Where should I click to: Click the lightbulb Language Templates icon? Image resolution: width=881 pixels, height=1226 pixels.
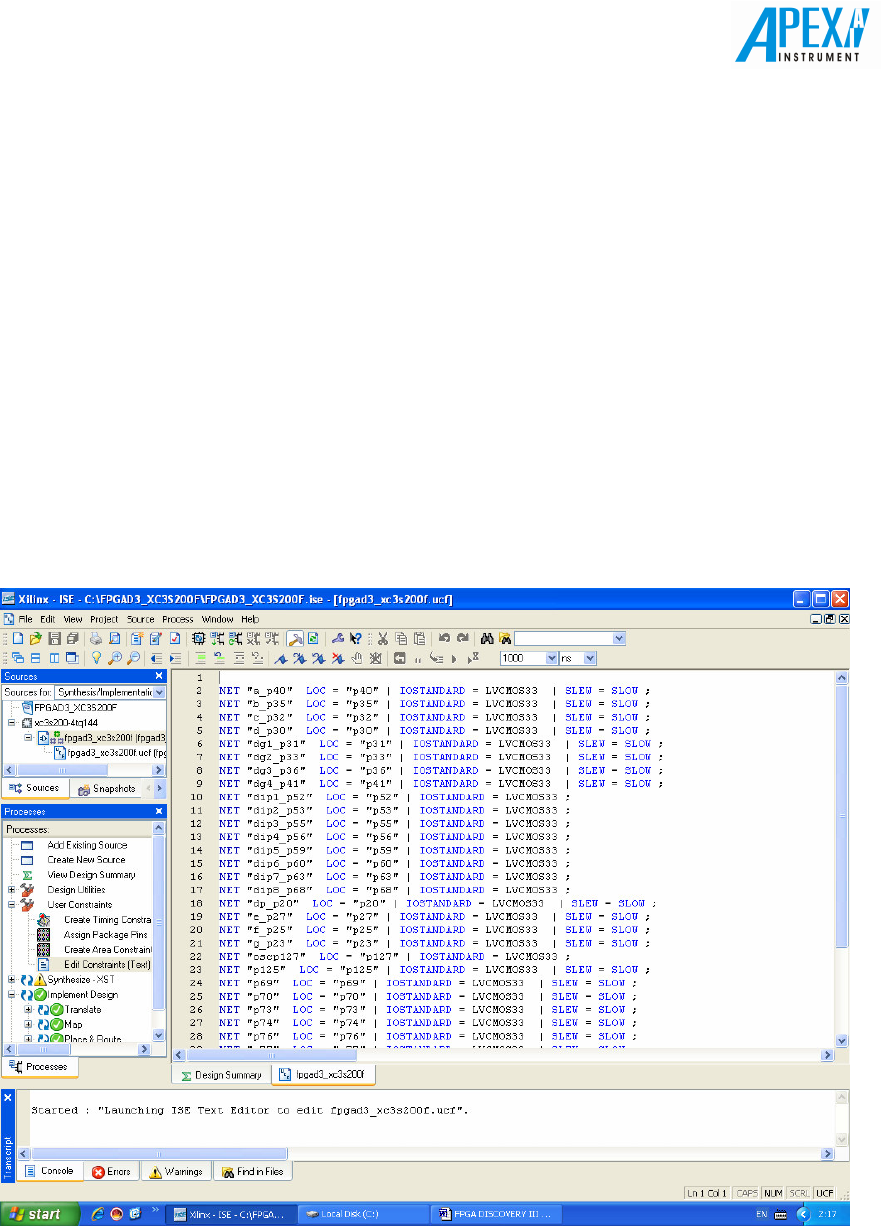[x=97, y=658]
